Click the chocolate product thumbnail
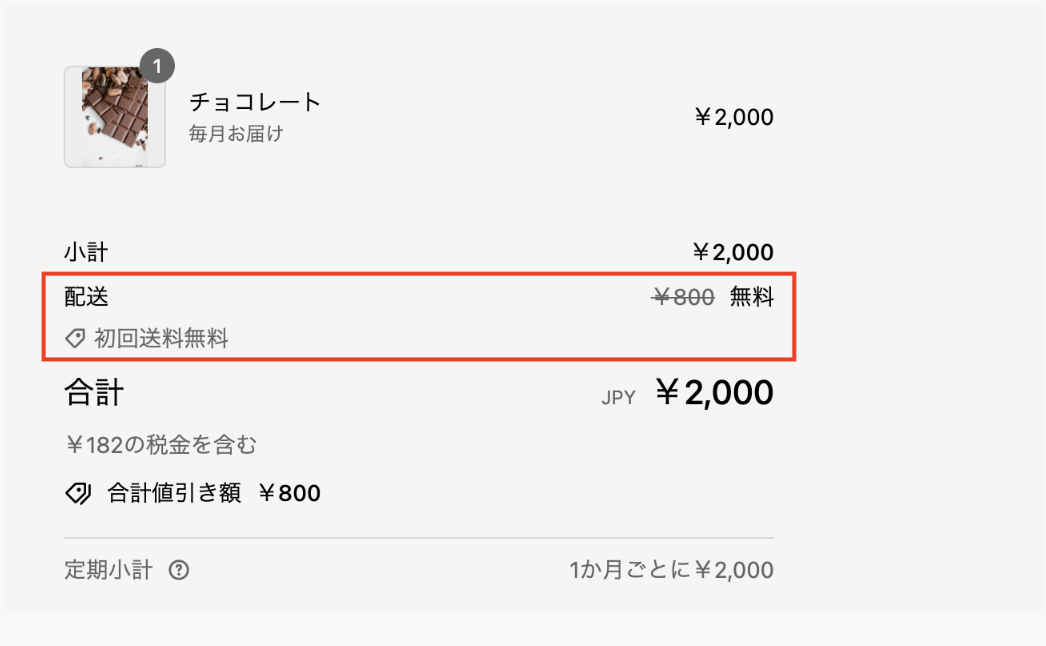The width and height of the screenshot is (1046, 646). tap(114, 117)
